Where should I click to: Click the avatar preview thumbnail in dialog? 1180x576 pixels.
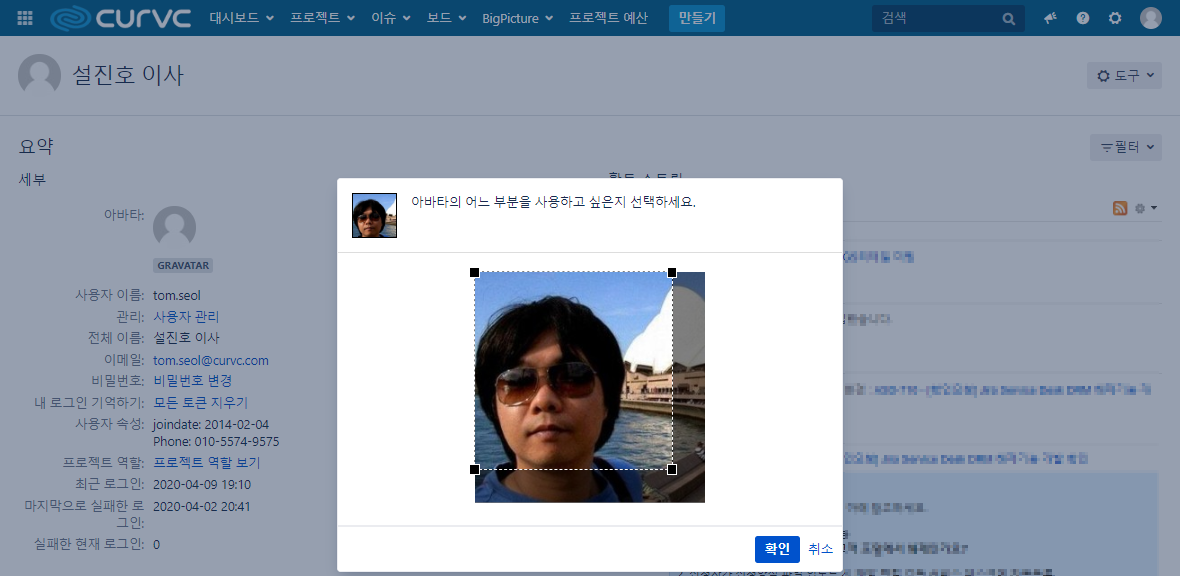coord(375,216)
